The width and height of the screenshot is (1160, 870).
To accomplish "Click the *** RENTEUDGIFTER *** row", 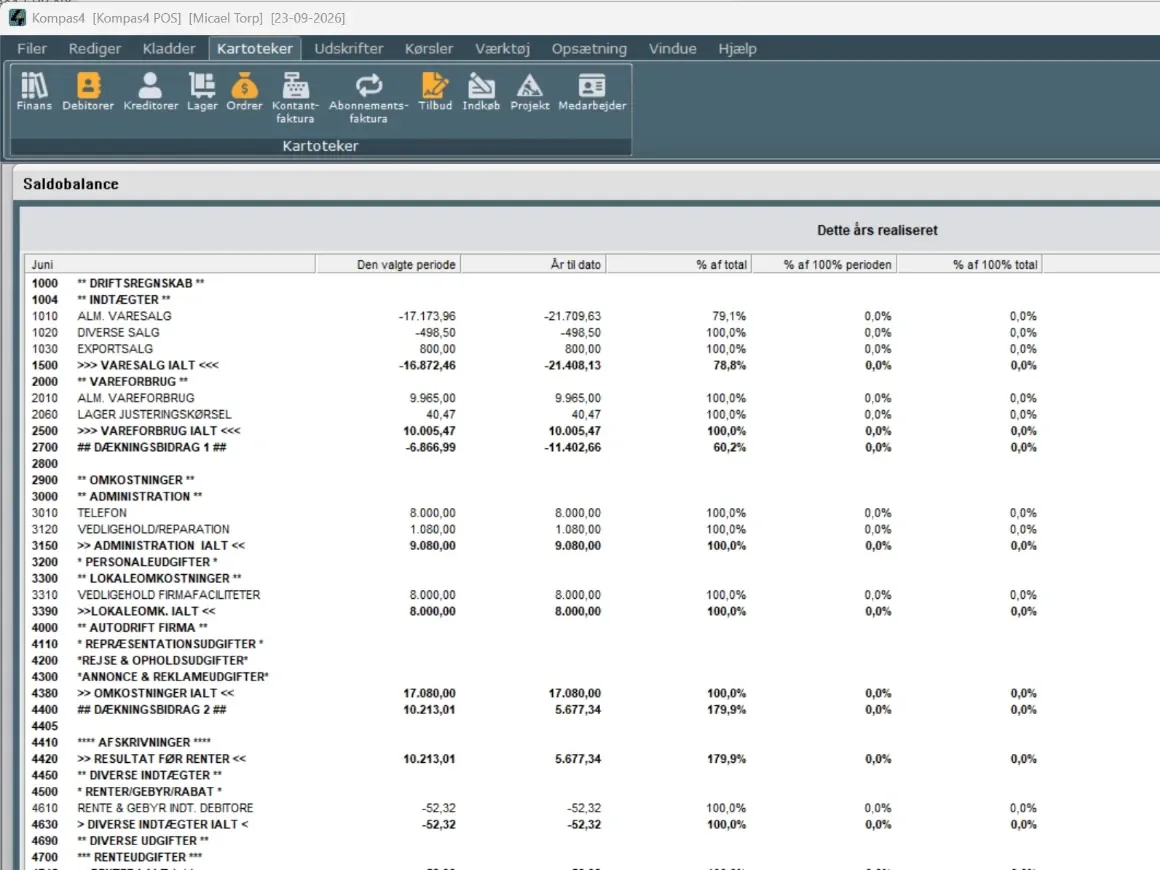I will coord(533,857).
